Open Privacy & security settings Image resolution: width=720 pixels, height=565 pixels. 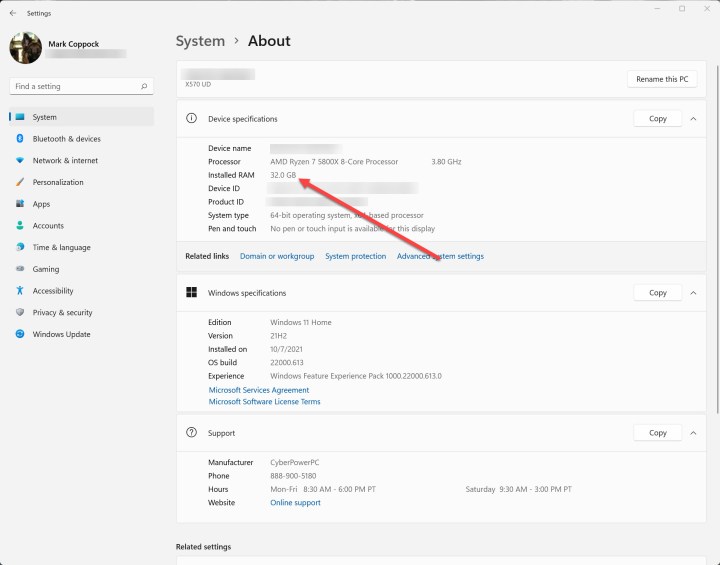[81, 312]
